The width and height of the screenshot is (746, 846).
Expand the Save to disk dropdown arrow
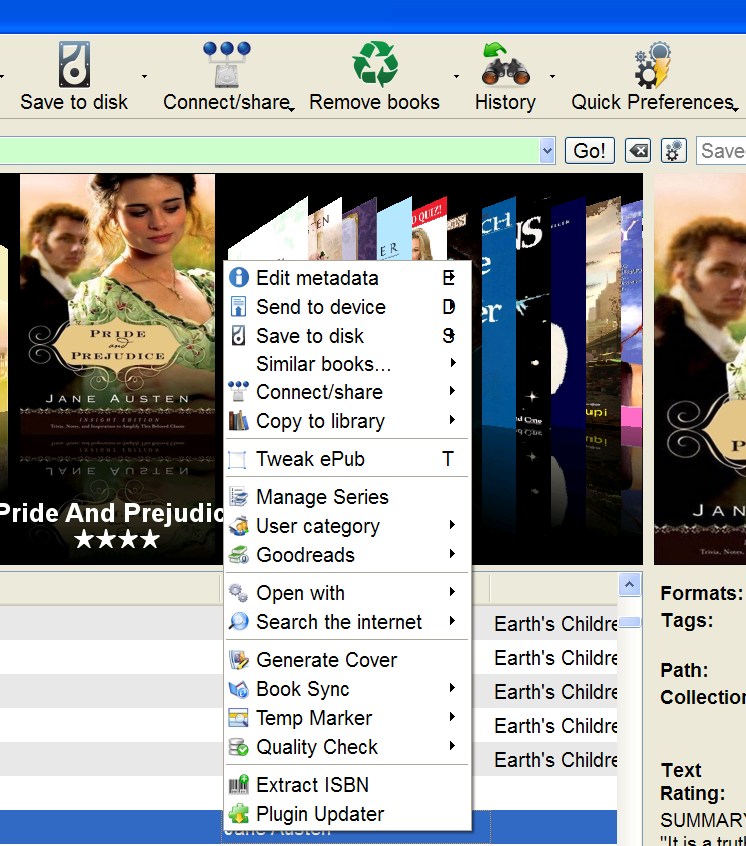(144, 77)
